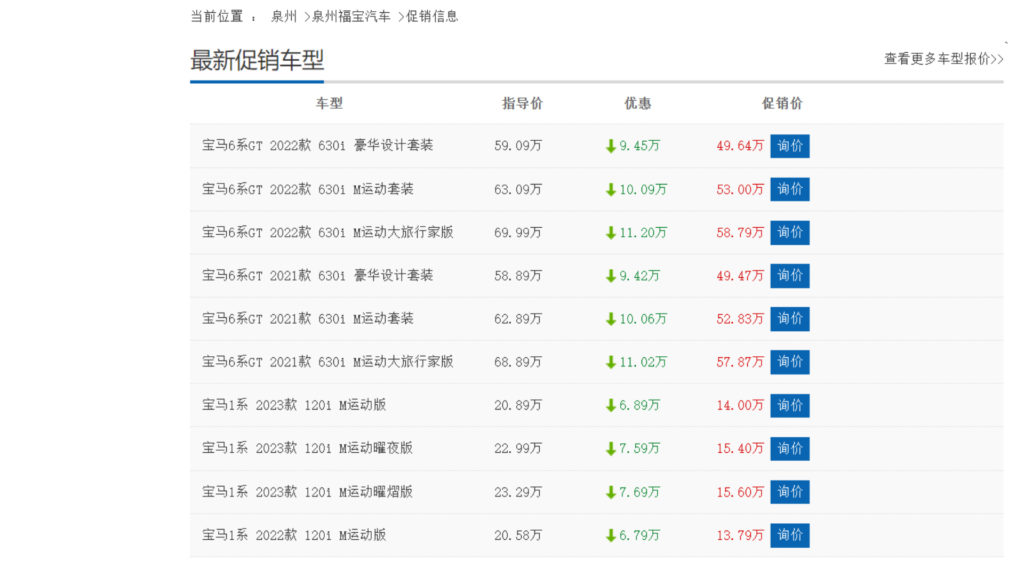Click the guide price 20.58万
The height and width of the screenshot is (576, 1024).
[518, 536]
